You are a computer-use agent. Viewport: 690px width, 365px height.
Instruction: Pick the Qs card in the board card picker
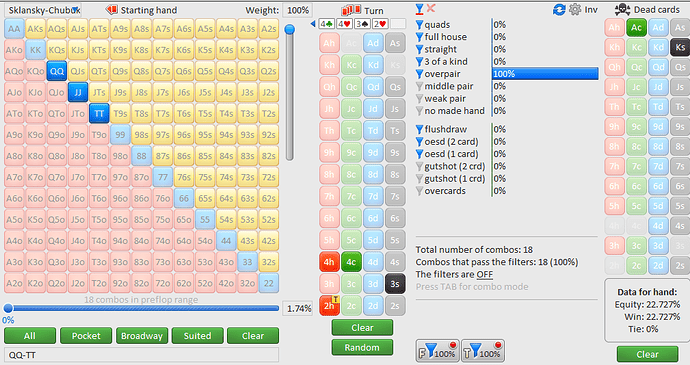395,87
